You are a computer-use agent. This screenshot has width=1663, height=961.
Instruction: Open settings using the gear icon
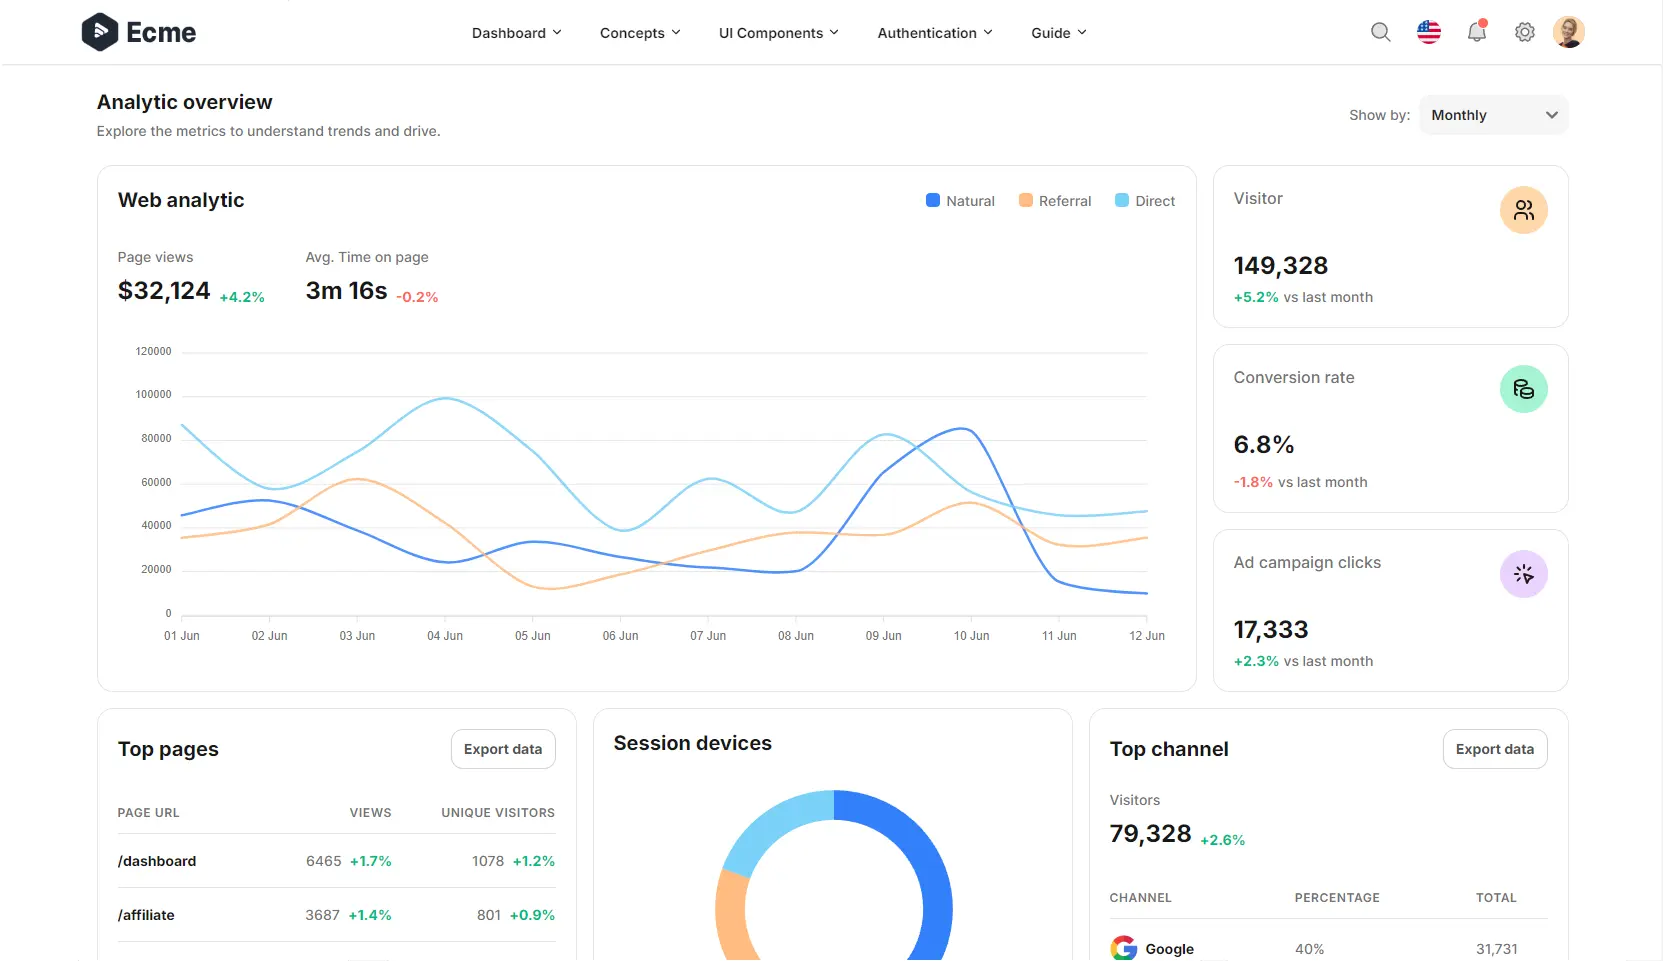click(x=1524, y=32)
